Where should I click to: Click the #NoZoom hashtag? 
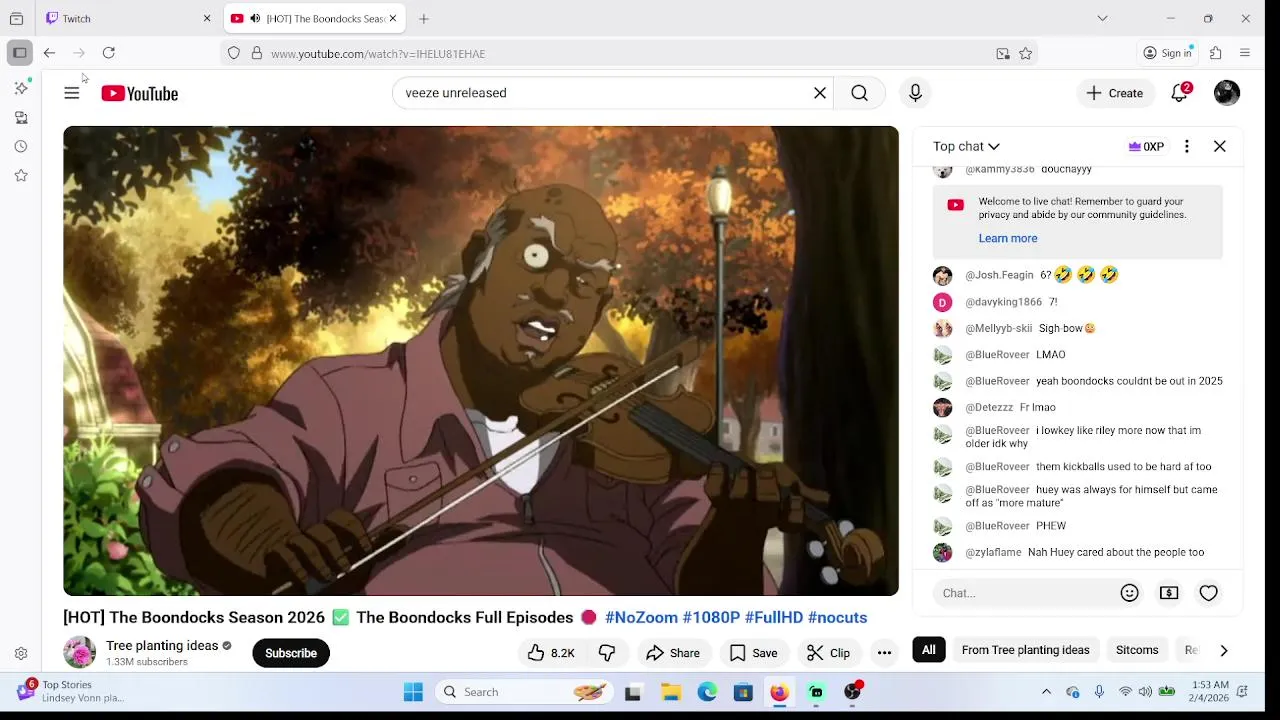tap(641, 617)
